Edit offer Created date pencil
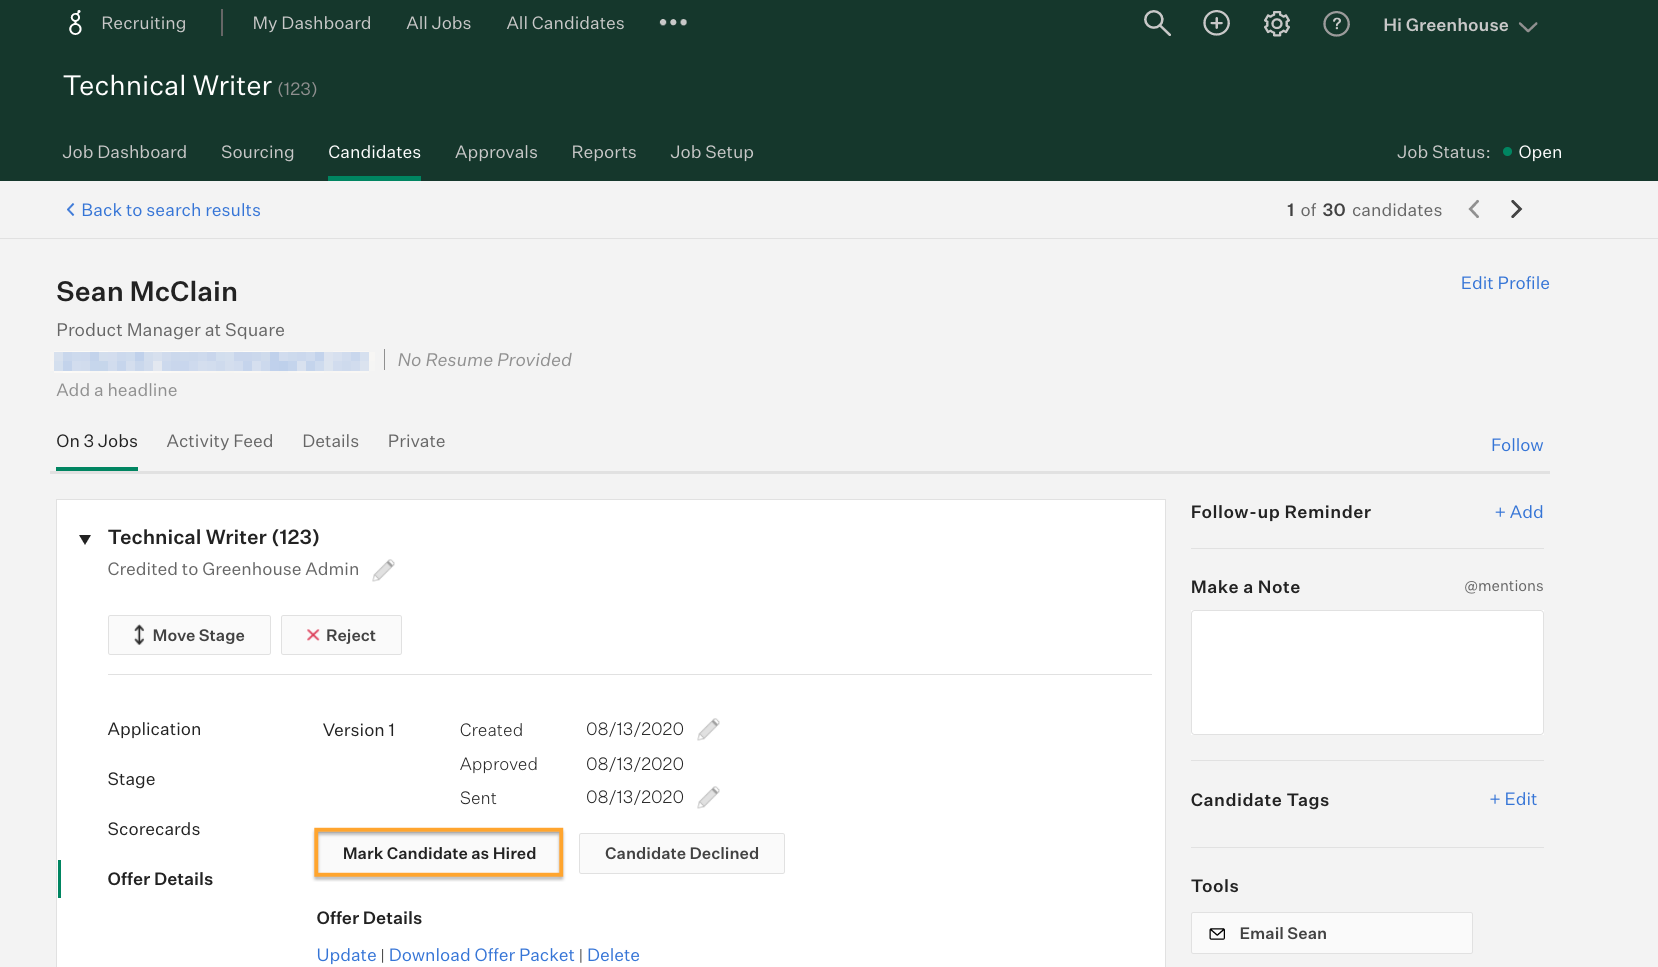 point(708,730)
